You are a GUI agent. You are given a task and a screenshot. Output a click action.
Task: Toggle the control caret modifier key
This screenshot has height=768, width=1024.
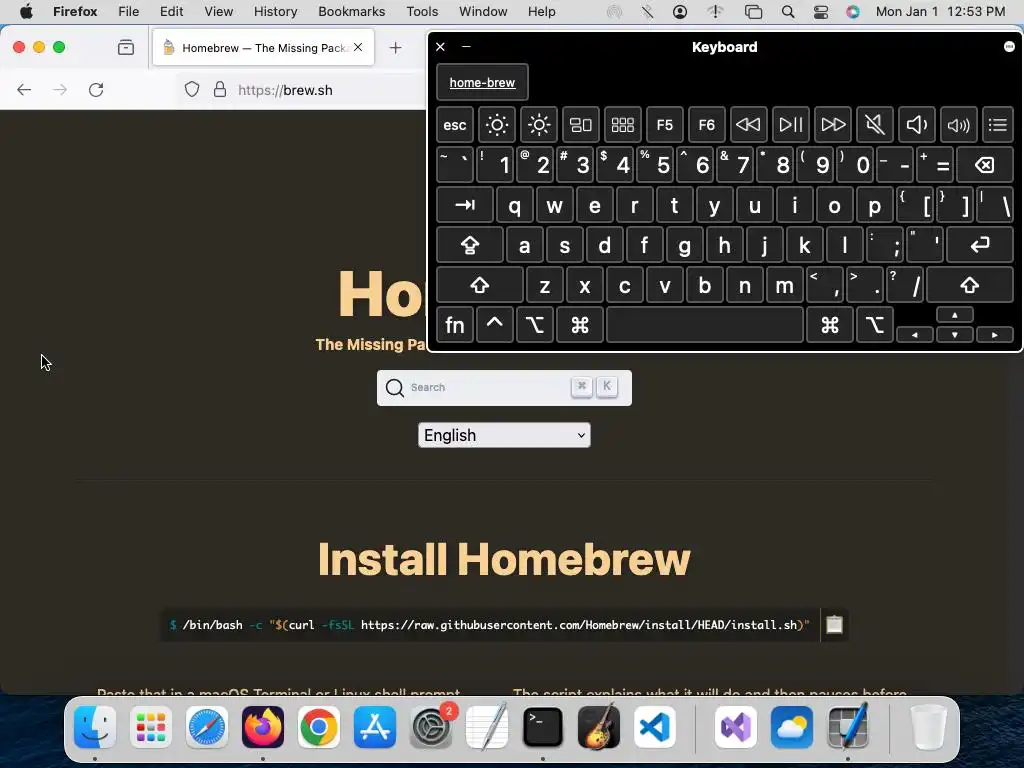tap(494, 325)
